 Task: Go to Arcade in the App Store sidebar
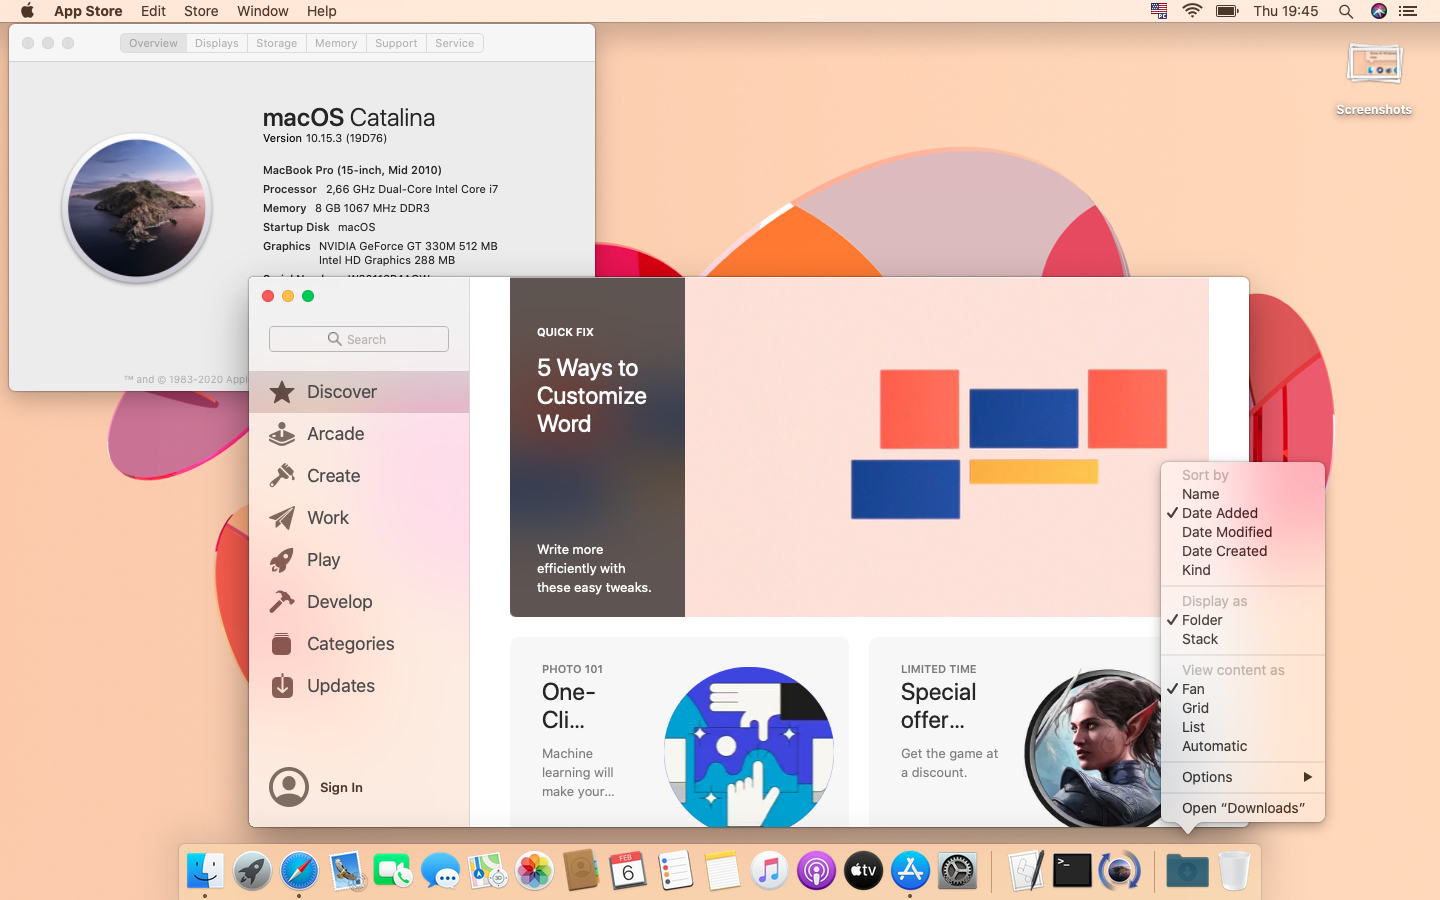tap(359, 434)
